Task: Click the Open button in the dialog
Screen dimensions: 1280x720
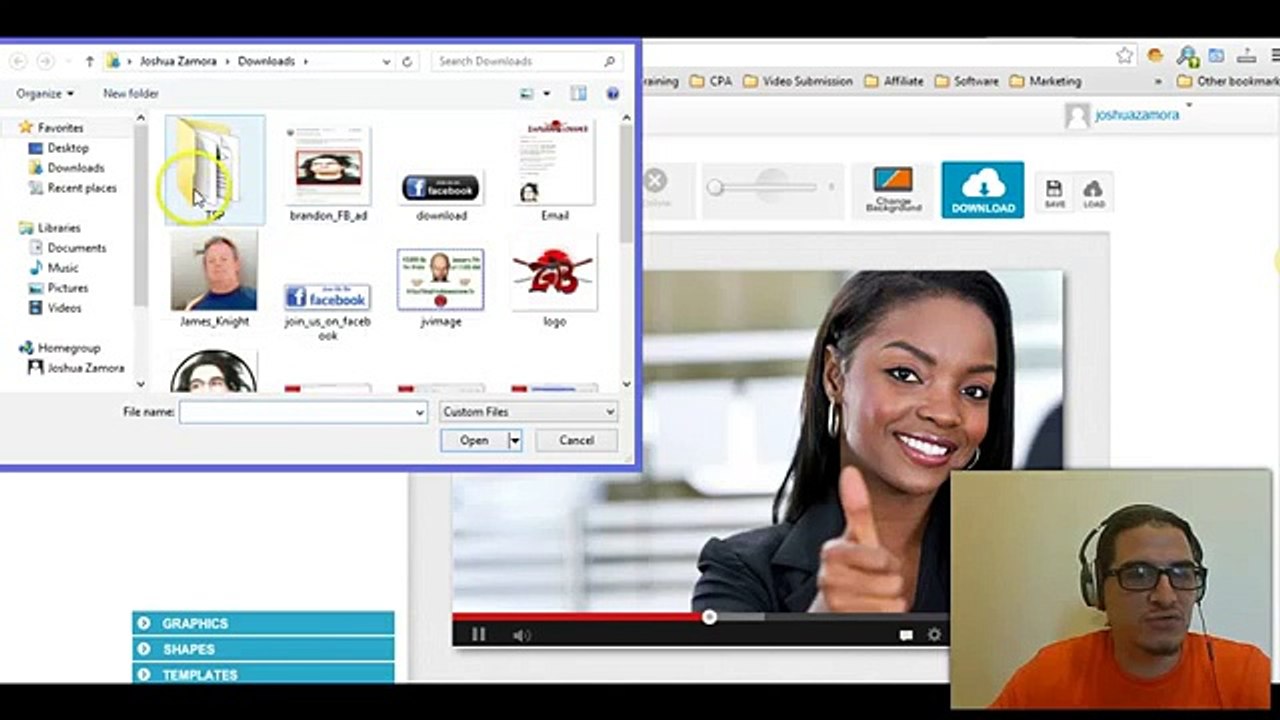Action: tap(474, 440)
